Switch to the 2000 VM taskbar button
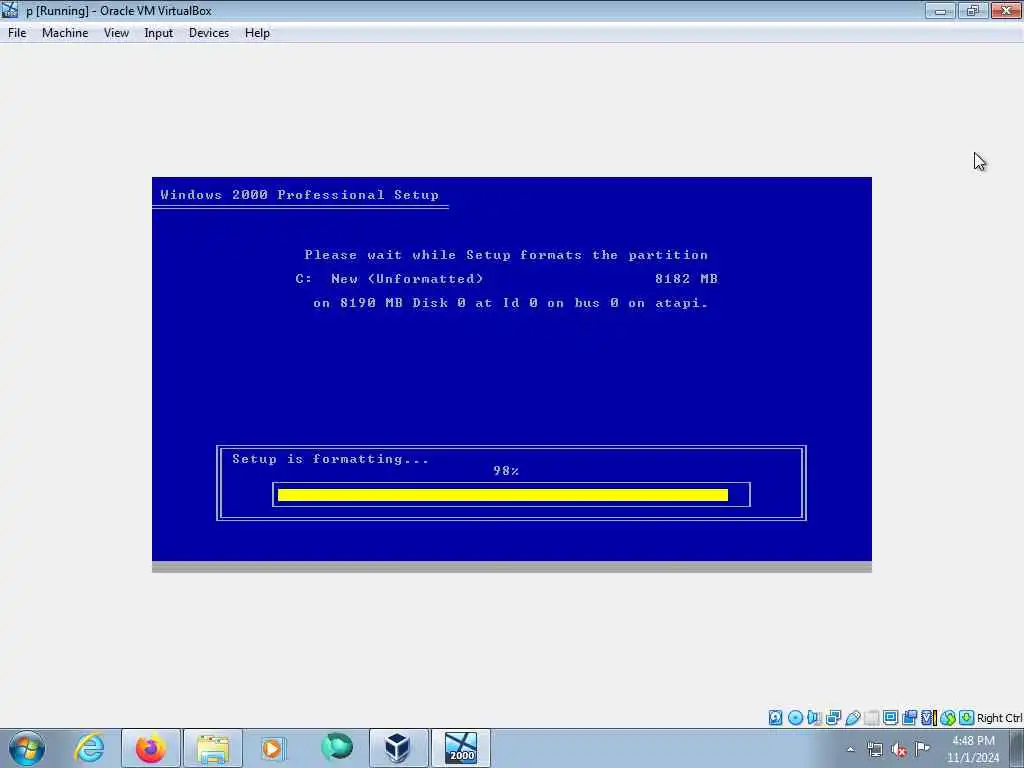Screen dimensions: 1024x768 click(461, 748)
